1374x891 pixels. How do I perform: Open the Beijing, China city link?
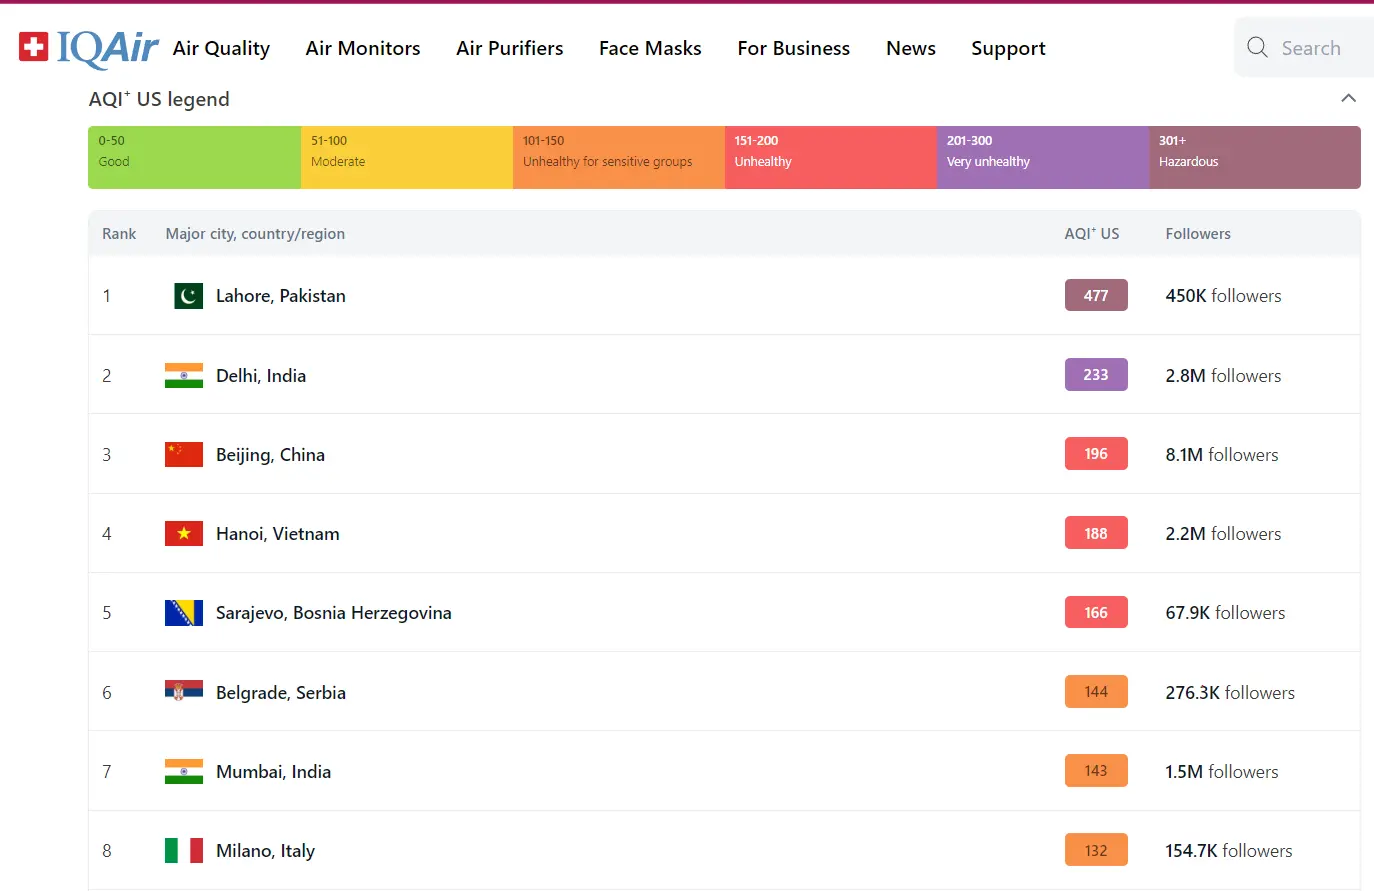tap(270, 455)
